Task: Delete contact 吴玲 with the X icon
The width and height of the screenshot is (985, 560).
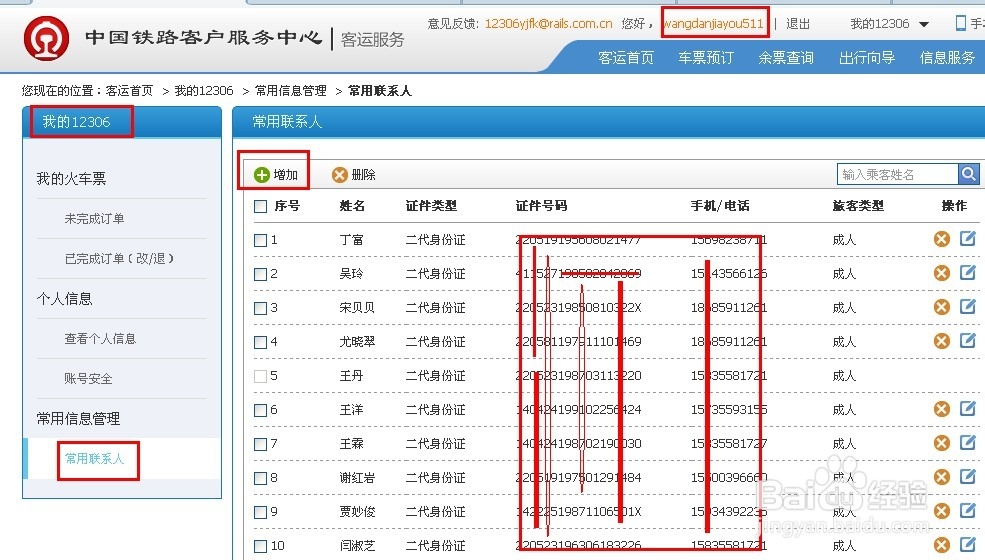Action: [942, 273]
